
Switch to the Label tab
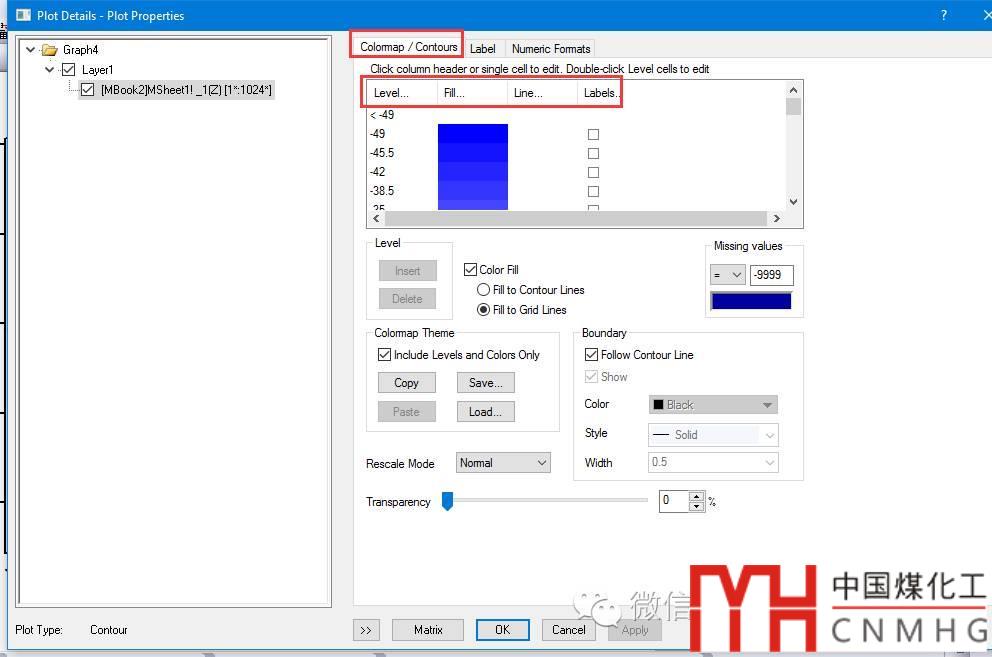click(483, 49)
